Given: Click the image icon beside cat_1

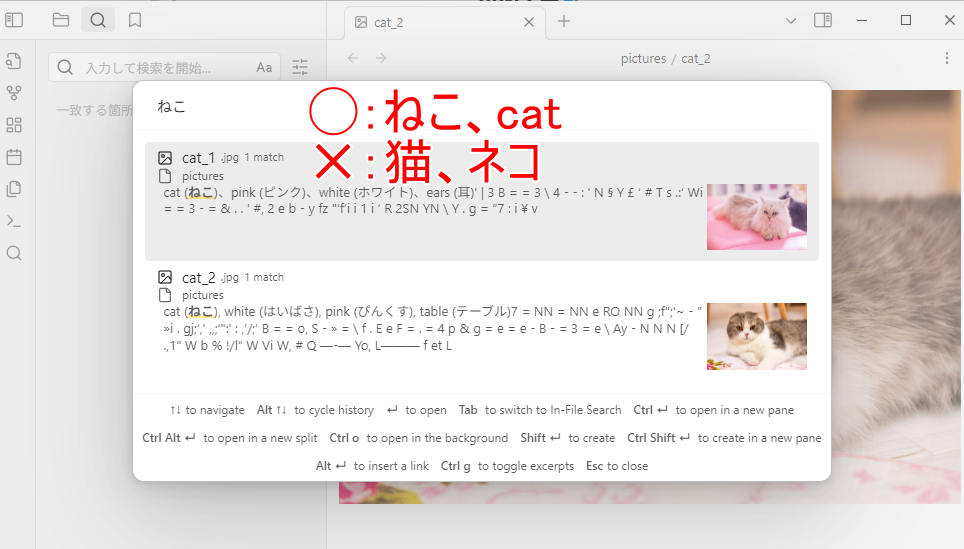Looking at the screenshot, I should (165, 158).
